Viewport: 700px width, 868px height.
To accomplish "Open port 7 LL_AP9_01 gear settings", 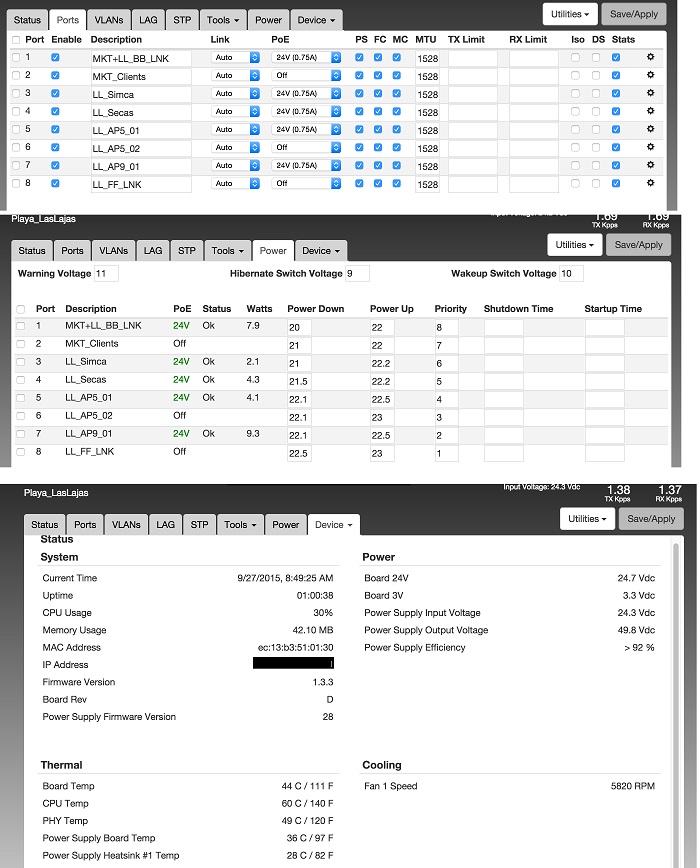I will click(x=651, y=165).
